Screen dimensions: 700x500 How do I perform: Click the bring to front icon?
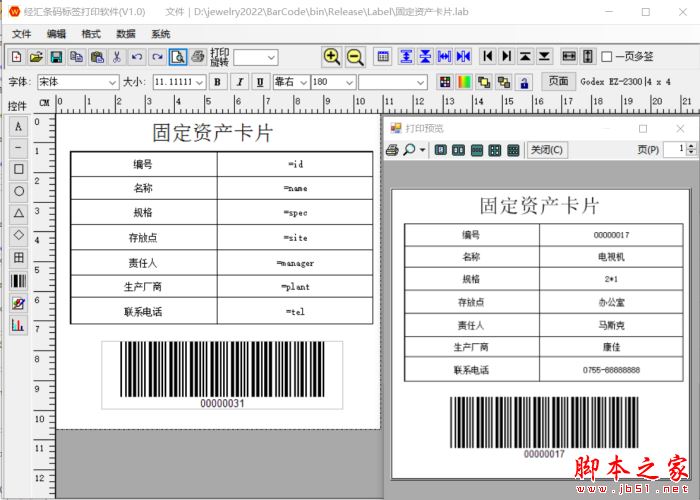[484, 82]
